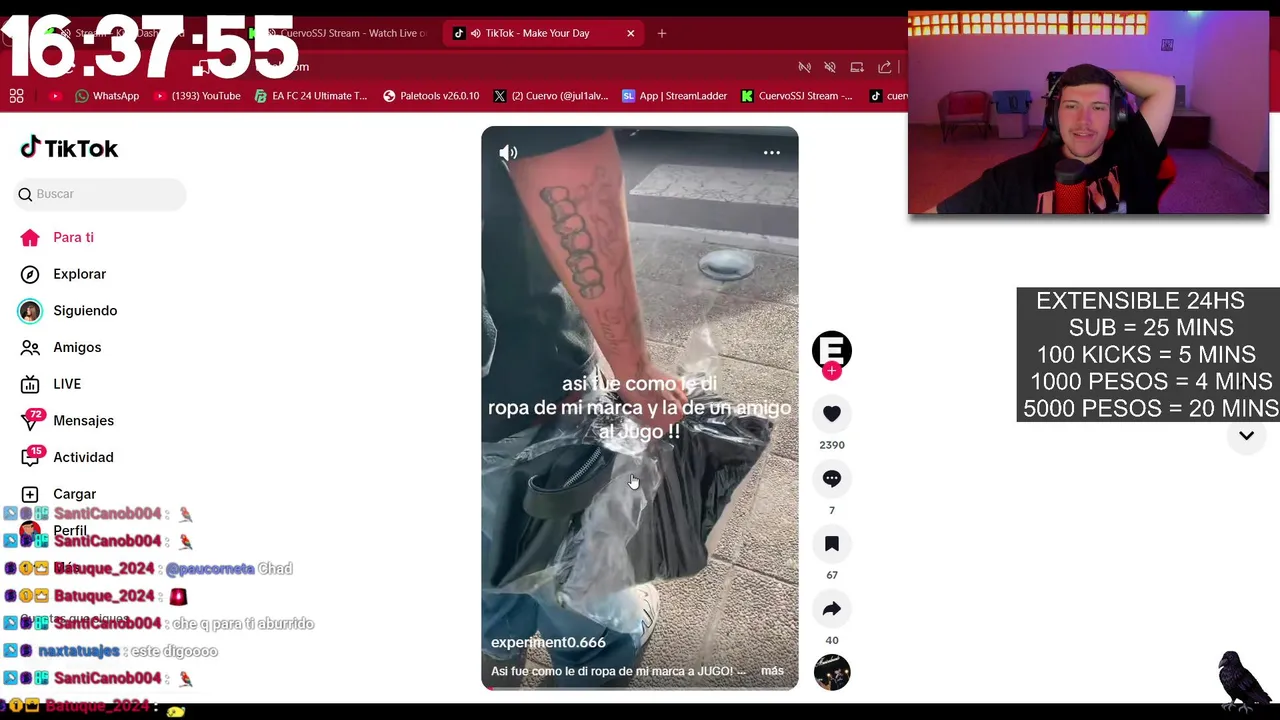Open CuervoSSJ Stream Kick bookmark

pyautogui.click(x=797, y=96)
